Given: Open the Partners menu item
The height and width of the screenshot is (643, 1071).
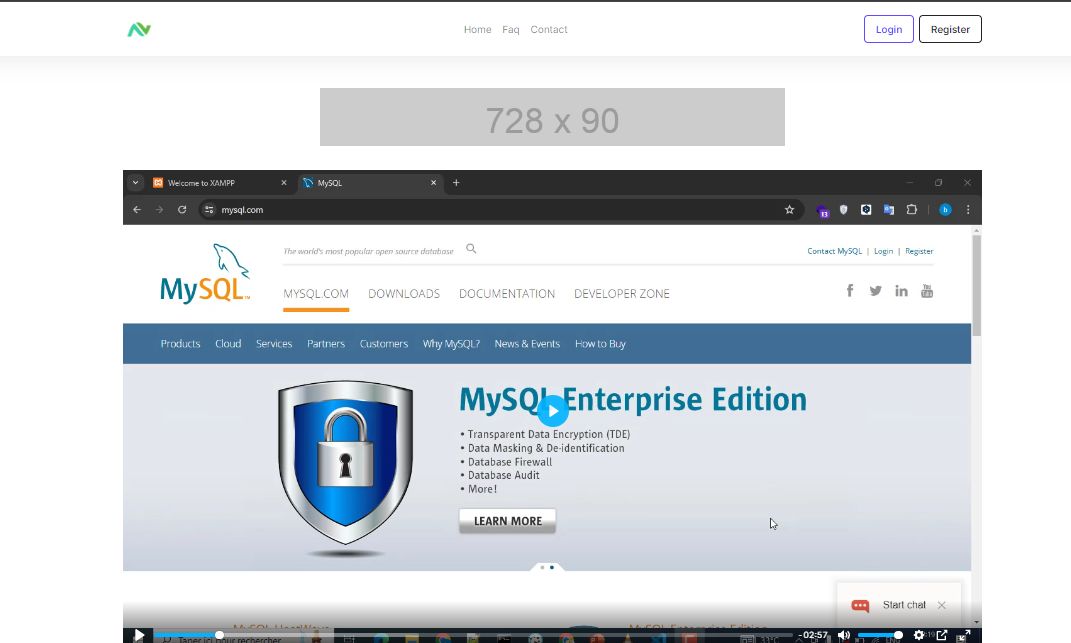Looking at the screenshot, I should click(x=326, y=344).
